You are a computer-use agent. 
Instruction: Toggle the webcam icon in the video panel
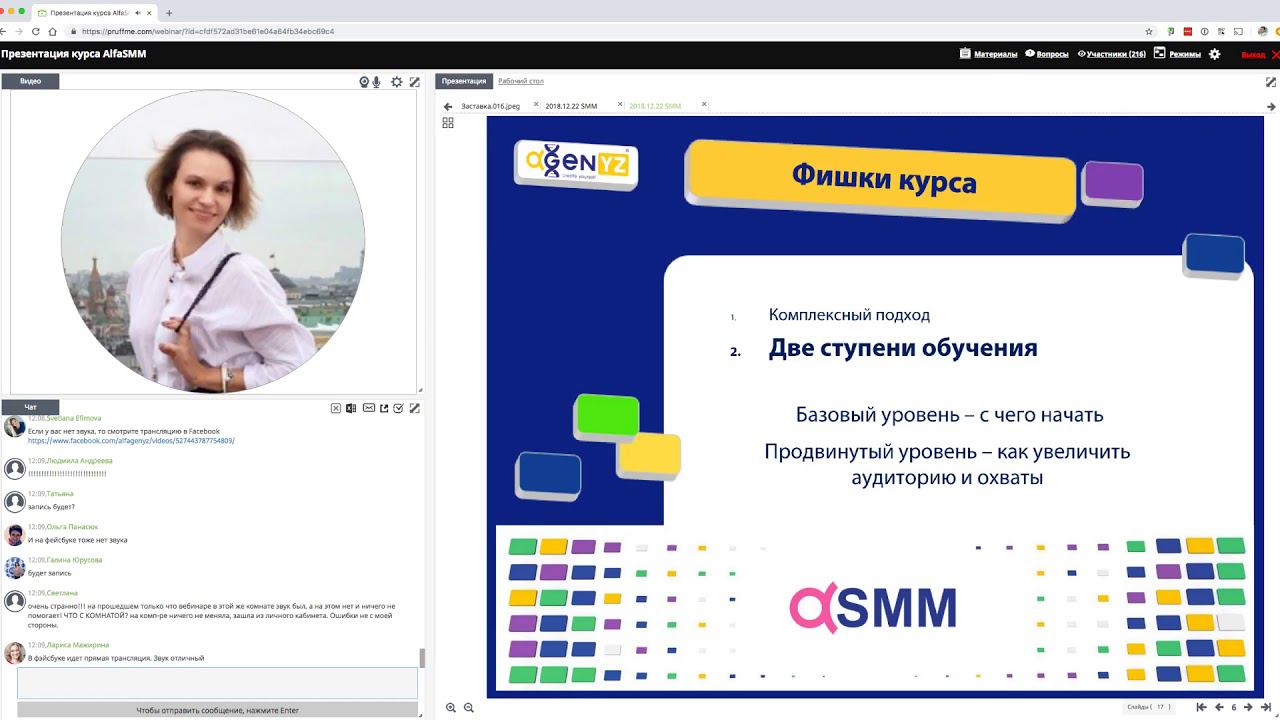coord(365,82)
